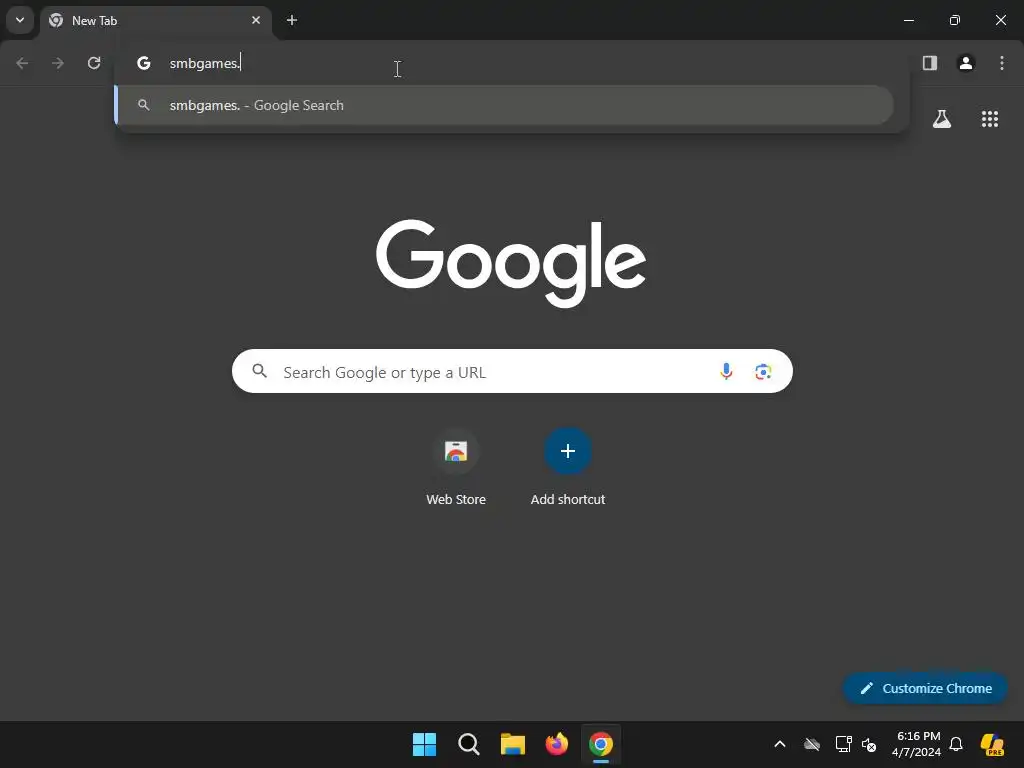This screenshot has width=1024, height=768.
Task: Open the tab search dropdown arrow
Action: [20, 20]
